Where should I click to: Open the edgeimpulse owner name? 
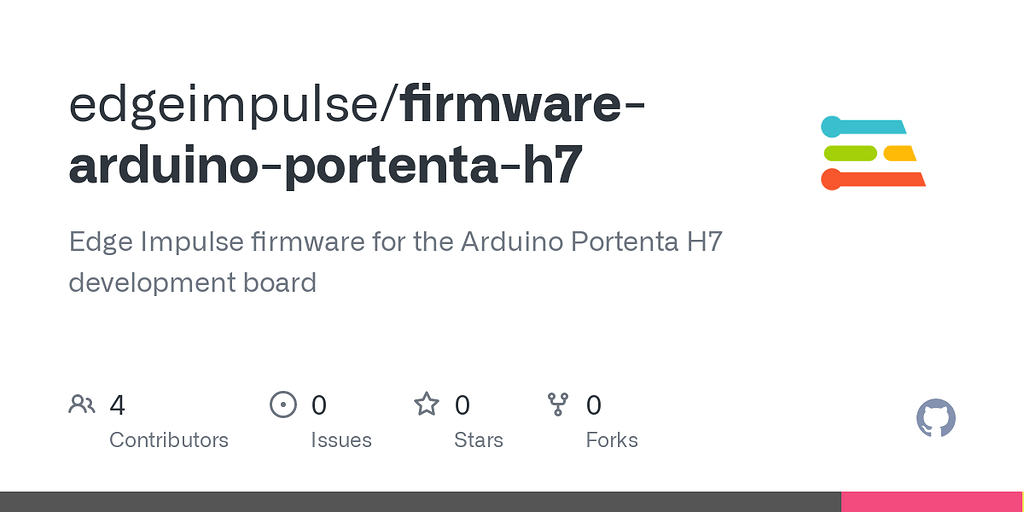click(x=229, y=104)
